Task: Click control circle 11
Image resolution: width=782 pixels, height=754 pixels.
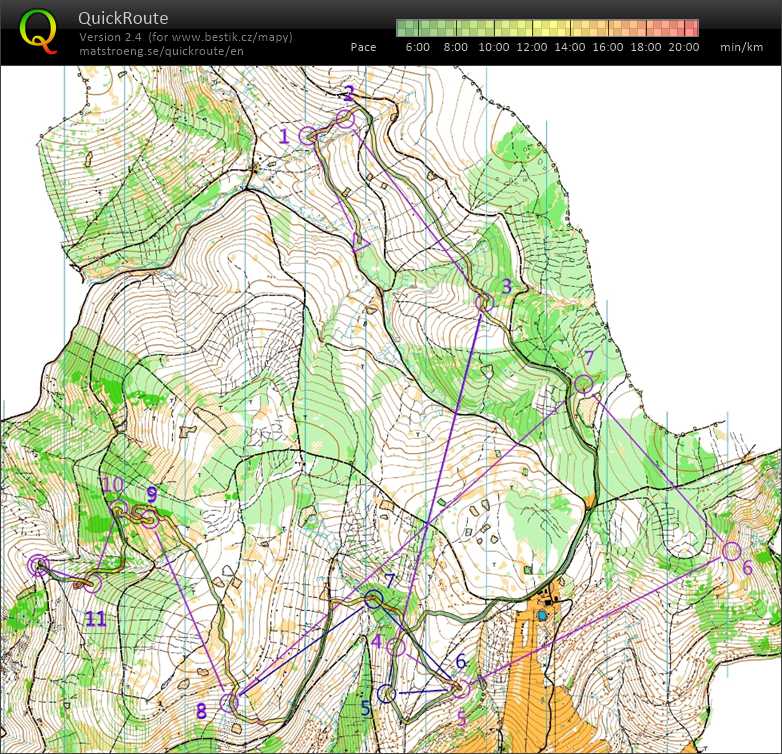Action: [92, 583]
